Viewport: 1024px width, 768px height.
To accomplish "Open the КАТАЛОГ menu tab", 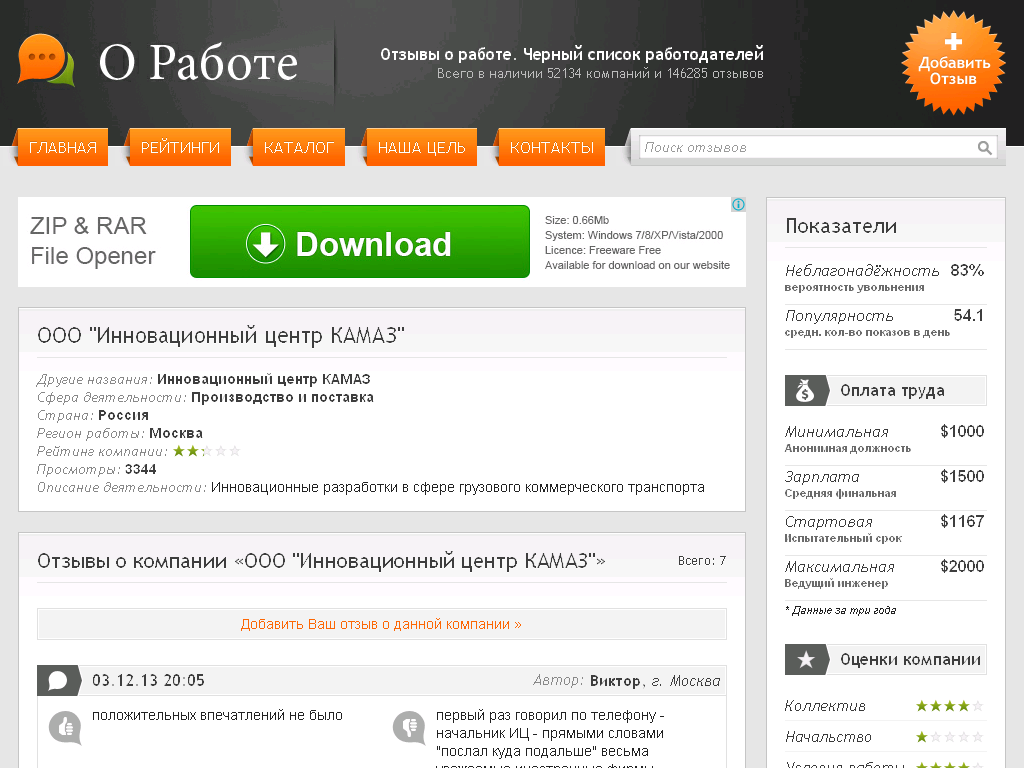I will [298, 148].
